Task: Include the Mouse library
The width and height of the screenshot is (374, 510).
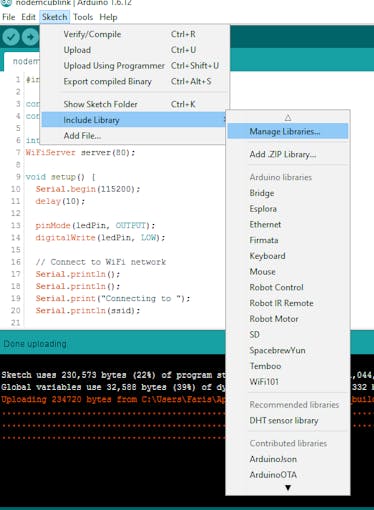Action: [288, 272]
